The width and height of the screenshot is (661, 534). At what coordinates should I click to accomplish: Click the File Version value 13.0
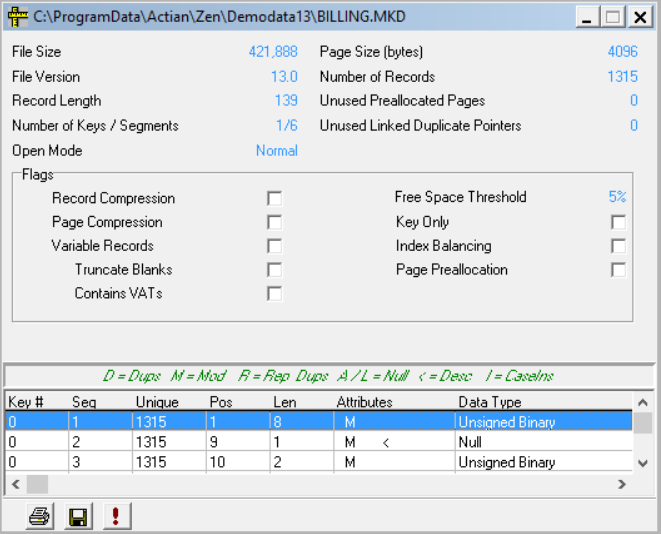pyautogui.click(x=284, y=76)
